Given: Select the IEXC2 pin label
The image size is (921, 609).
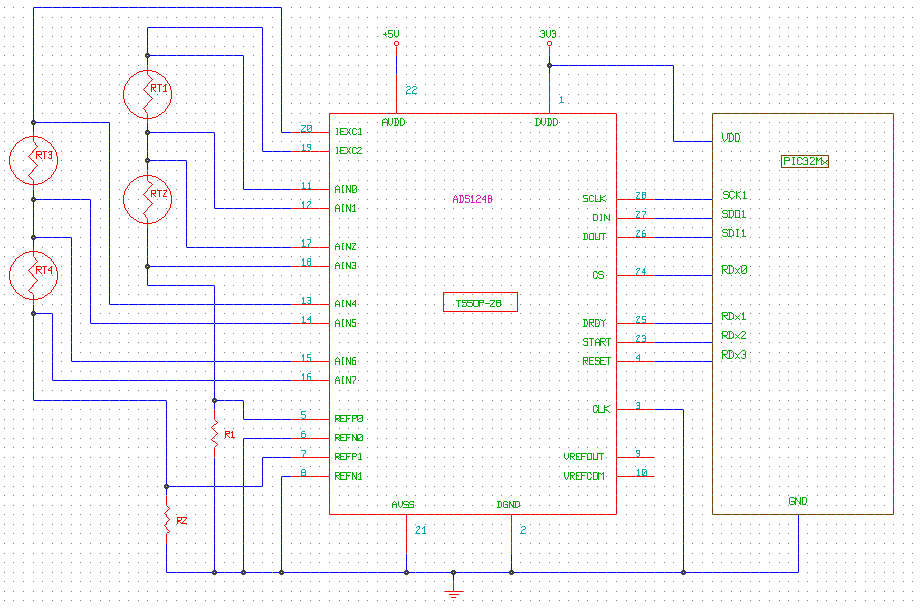Looking at the screenshot, I should [x=349, y=151].
